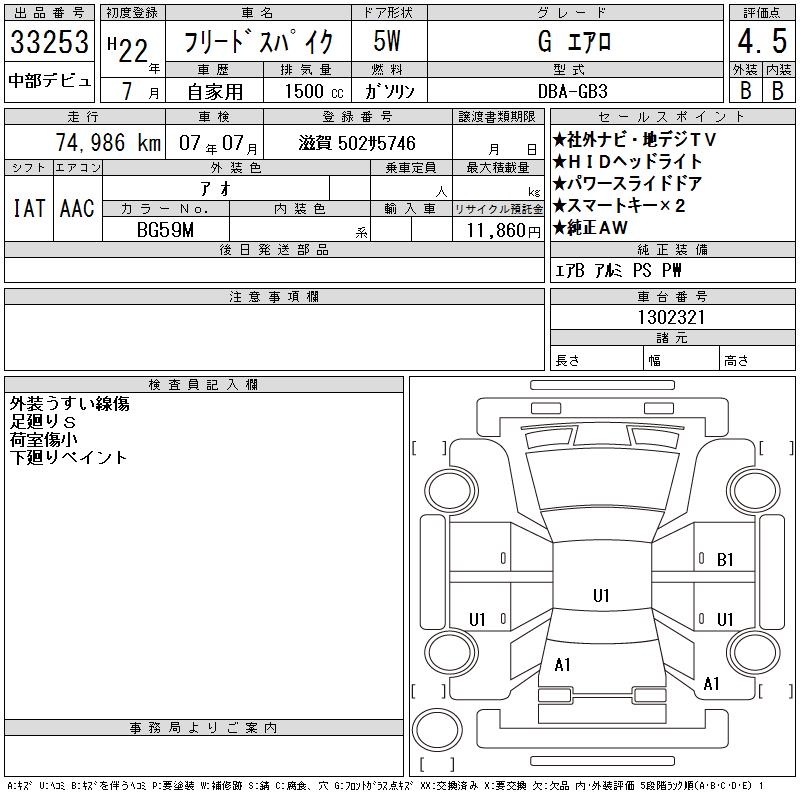This screenshot has width=800, height=800.
Task: Click the empty 注意事項欄 notes box
Action: pos(274,337)
